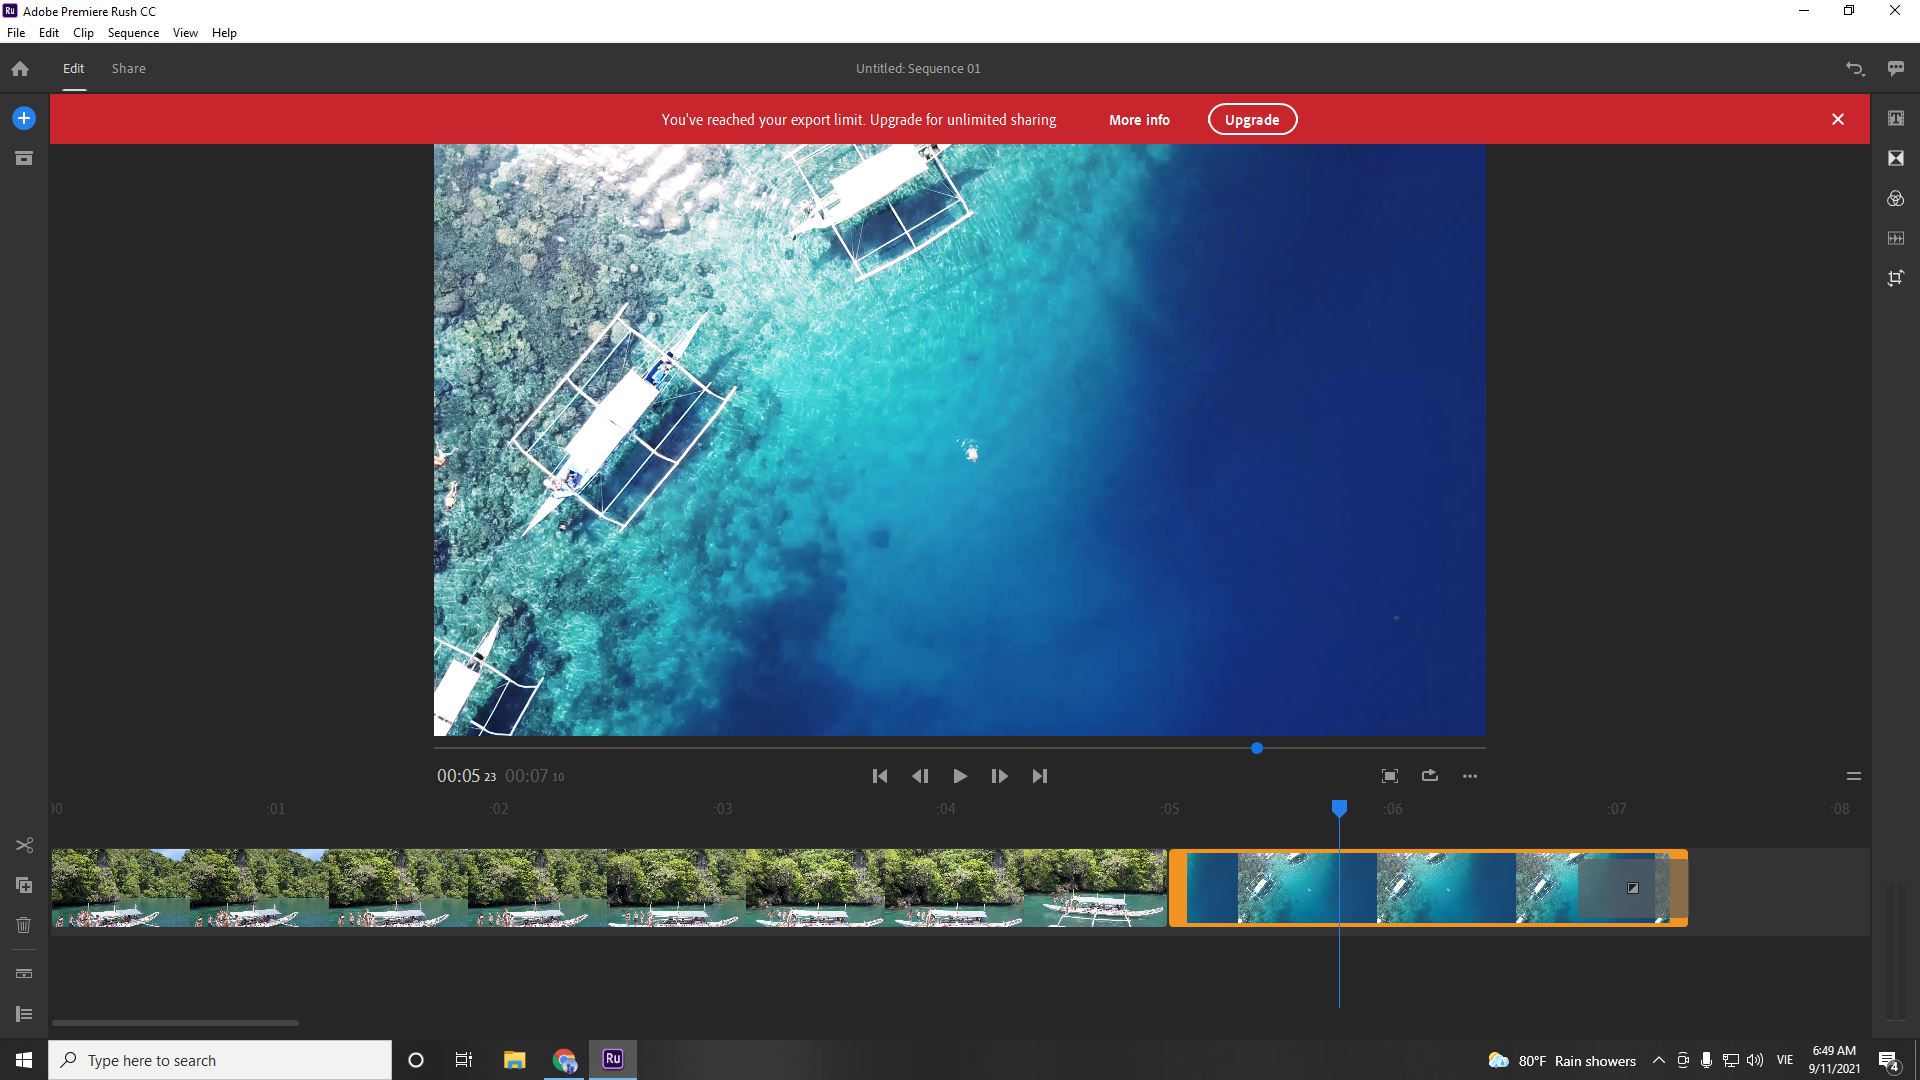Click the rewind to start button
Screen dimensions: 1920x1080
tap(880, 777)
